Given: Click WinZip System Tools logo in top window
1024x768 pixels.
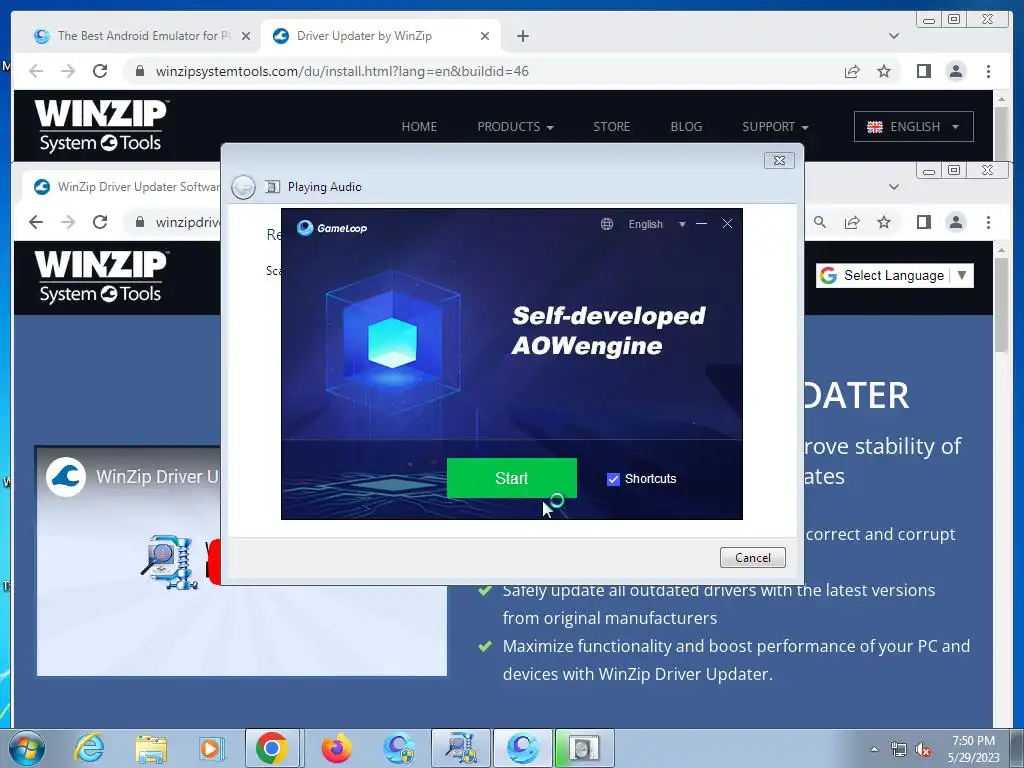Looking at the screenshot, I should tap(101, 126).
